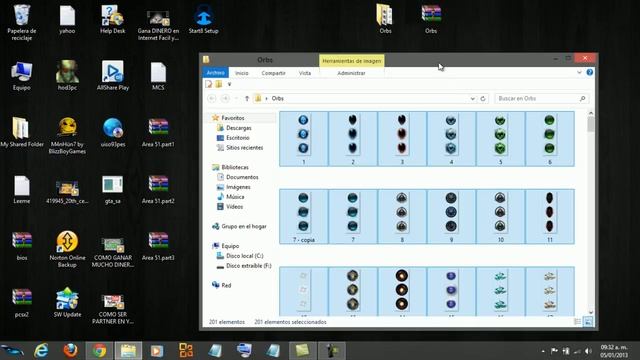This screenshot has width=640, height=360.
Task: Open the Archivo ribbon tab
Action: [216, 73]
